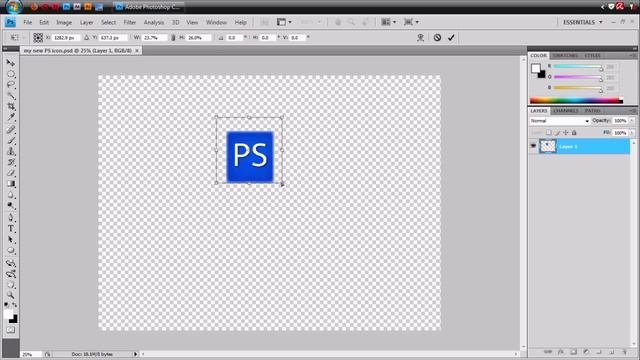Image resolution: width=640 pixels, height=360 pixels.
Task: Switch to the Styles tab
Action: coord(592,56)
